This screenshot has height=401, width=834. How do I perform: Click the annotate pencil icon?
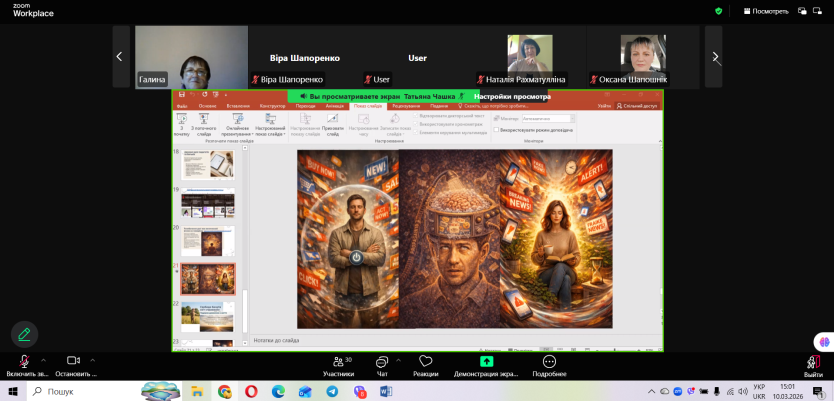(24, 334)
